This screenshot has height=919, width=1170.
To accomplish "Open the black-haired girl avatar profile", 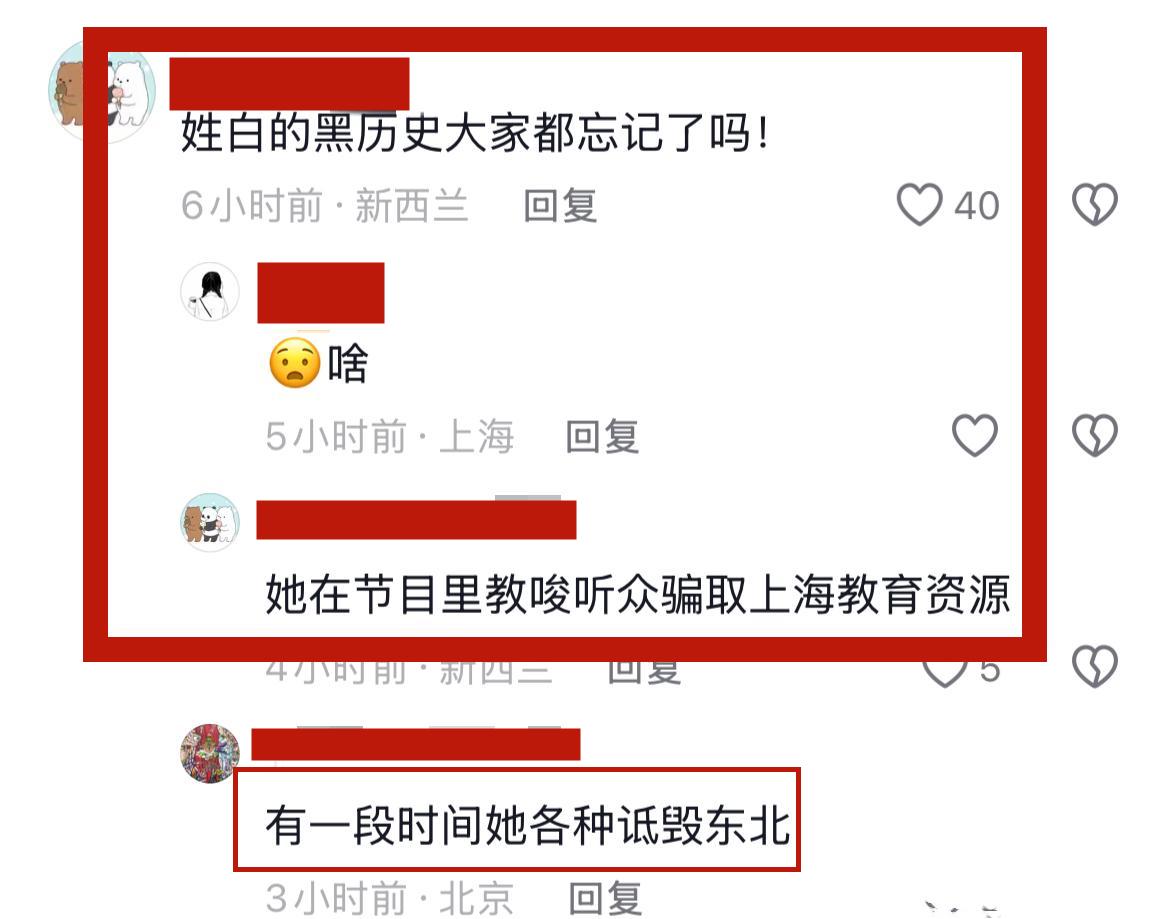I will coord(210,292).
